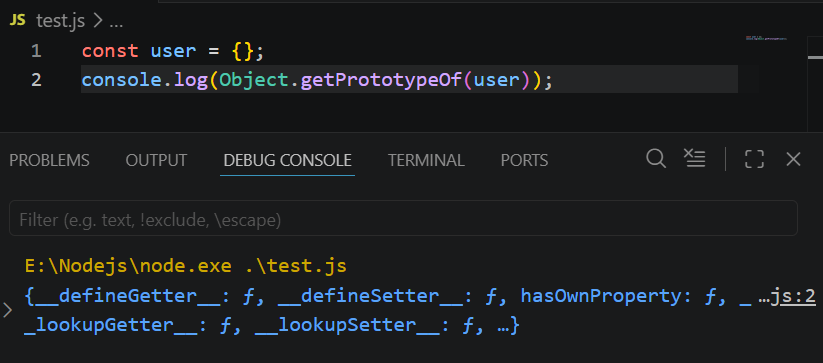Click test.js in the breadcrumb
Viewport: 823px width, 363px height.
pos(60,21)
